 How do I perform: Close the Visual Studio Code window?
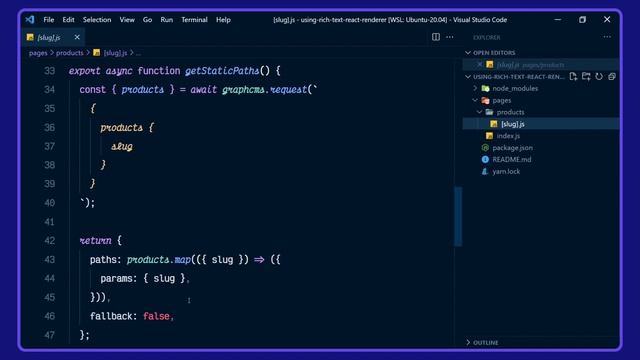[x=607, y=20]
